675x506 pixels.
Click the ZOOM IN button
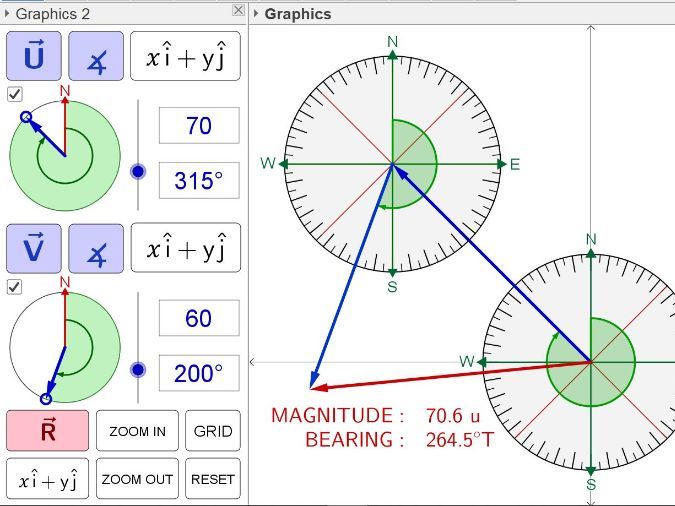(137, 431)
